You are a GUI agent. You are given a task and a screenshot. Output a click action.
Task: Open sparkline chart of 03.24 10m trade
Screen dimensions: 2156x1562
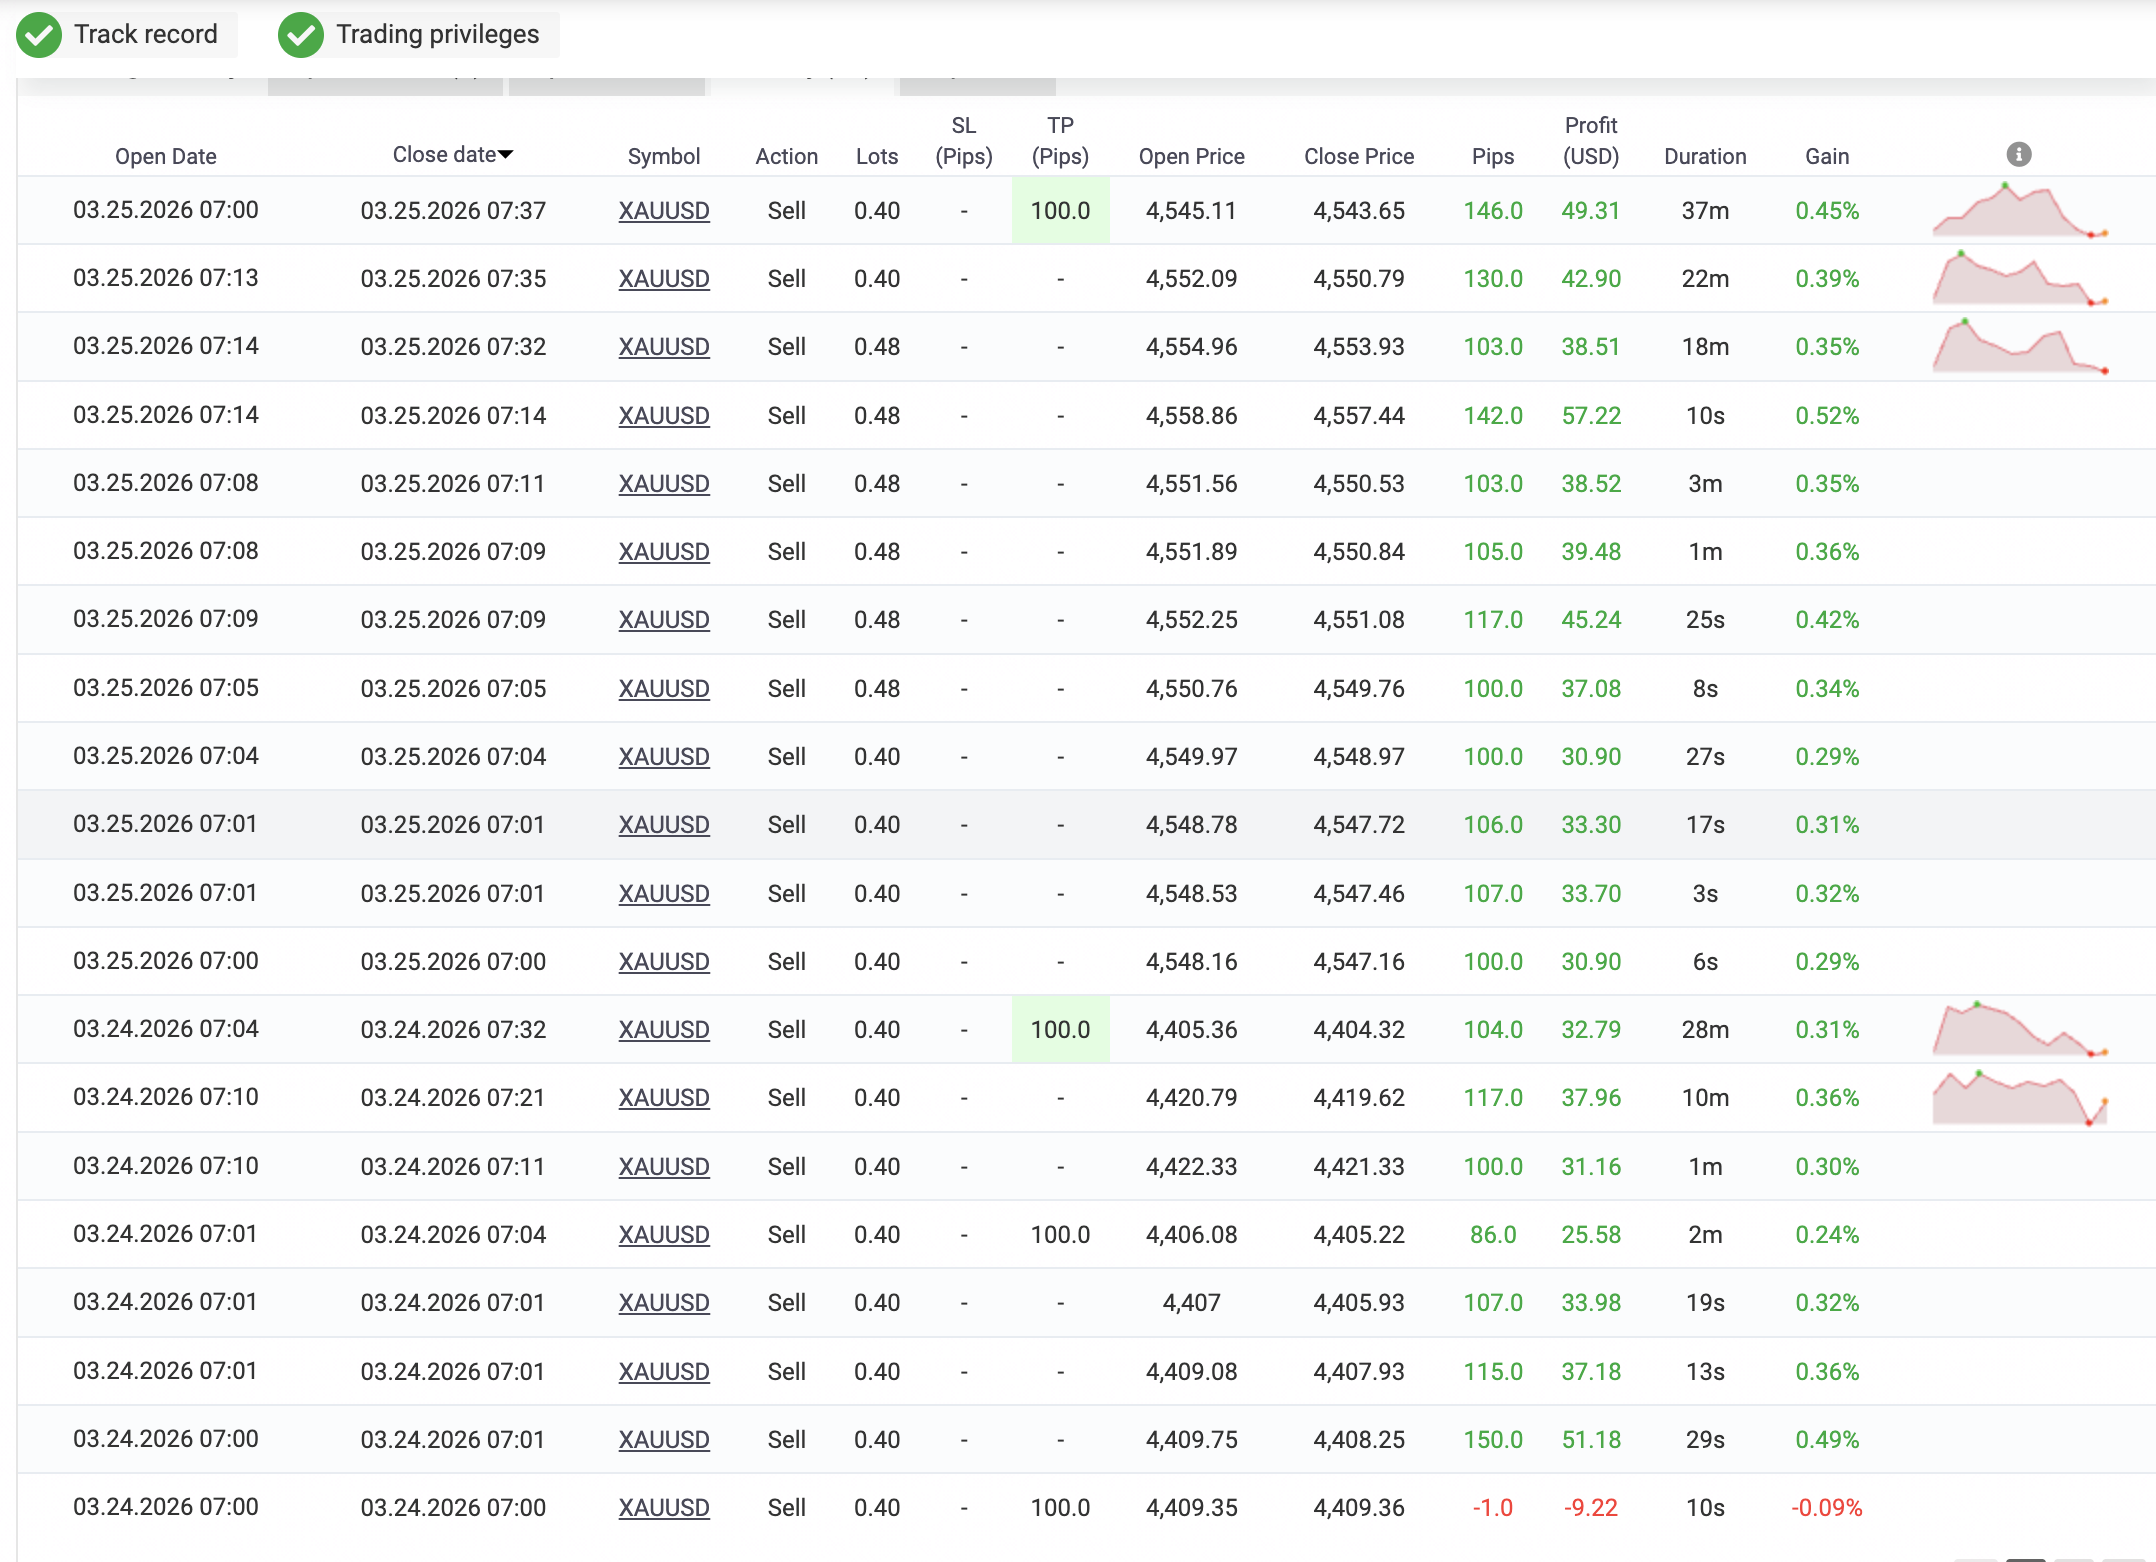tap(2019, 1097)
